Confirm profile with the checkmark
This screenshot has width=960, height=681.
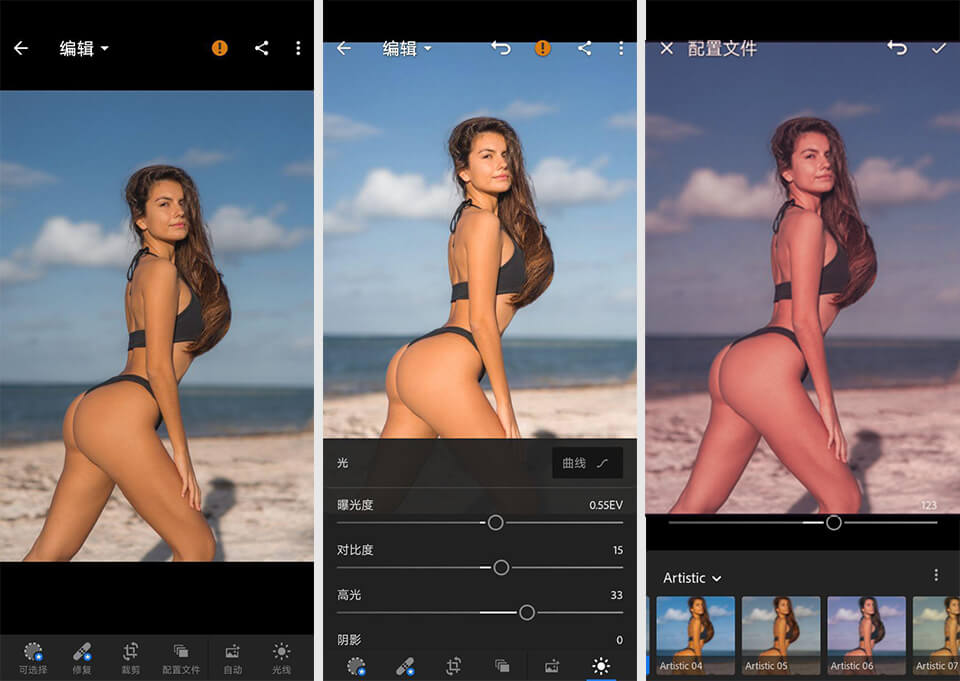938,48
